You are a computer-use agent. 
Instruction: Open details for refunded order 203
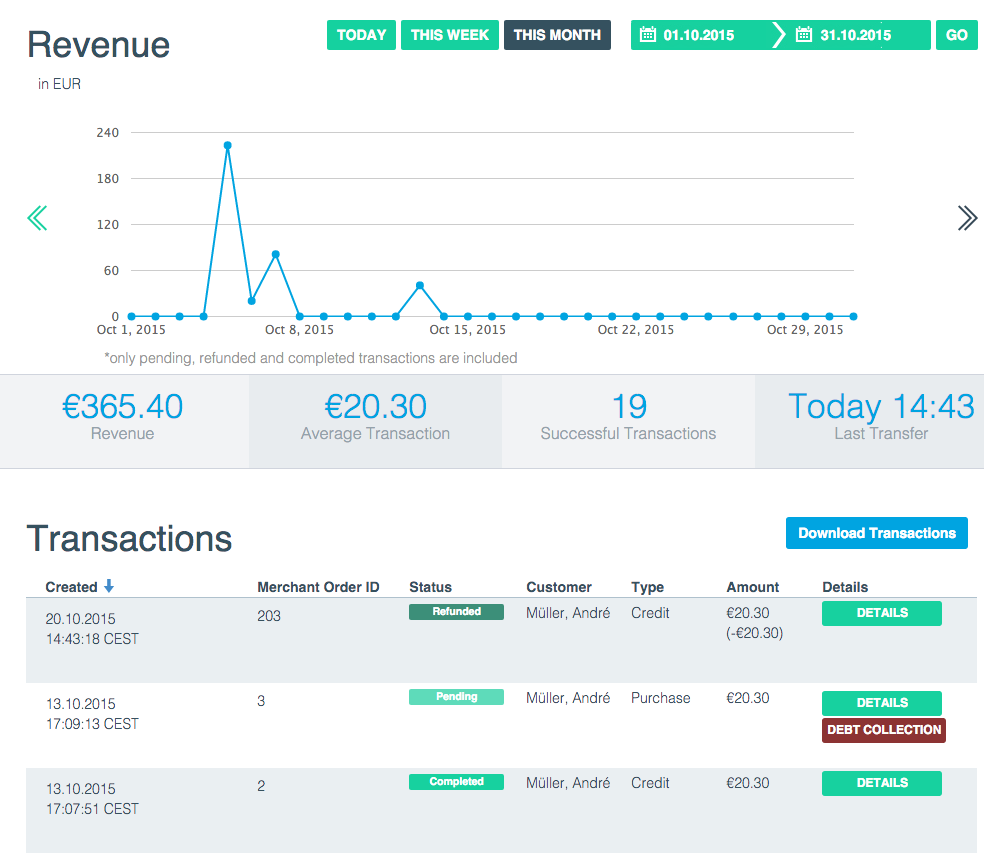[x=881, y=613]
